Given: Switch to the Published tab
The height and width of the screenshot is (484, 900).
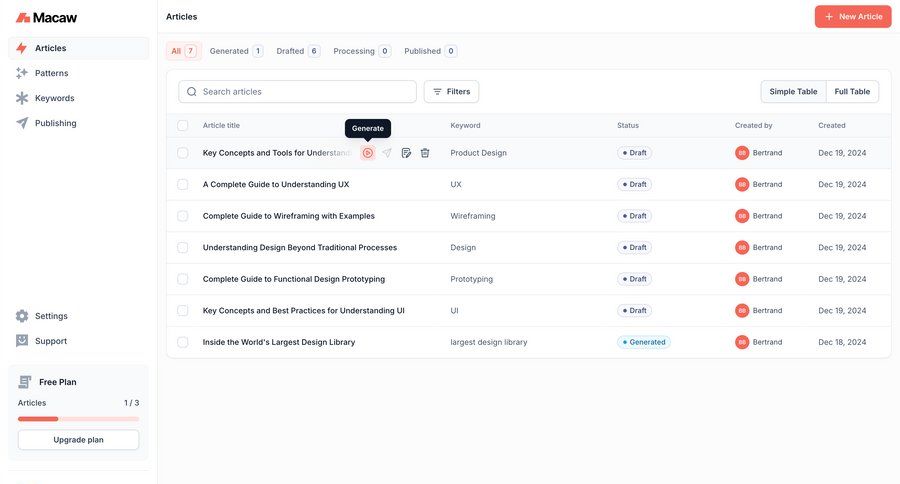Looking at the screenshot, I should (x=430, y=51).
